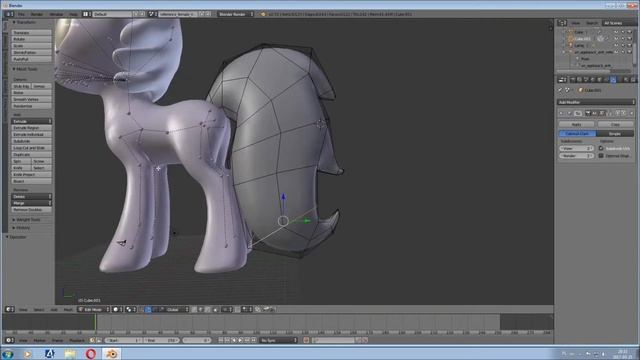Select the Catmull-Clark subdivision type tab
The width and height of the screenshot is (640, 360).
(577, 133)
